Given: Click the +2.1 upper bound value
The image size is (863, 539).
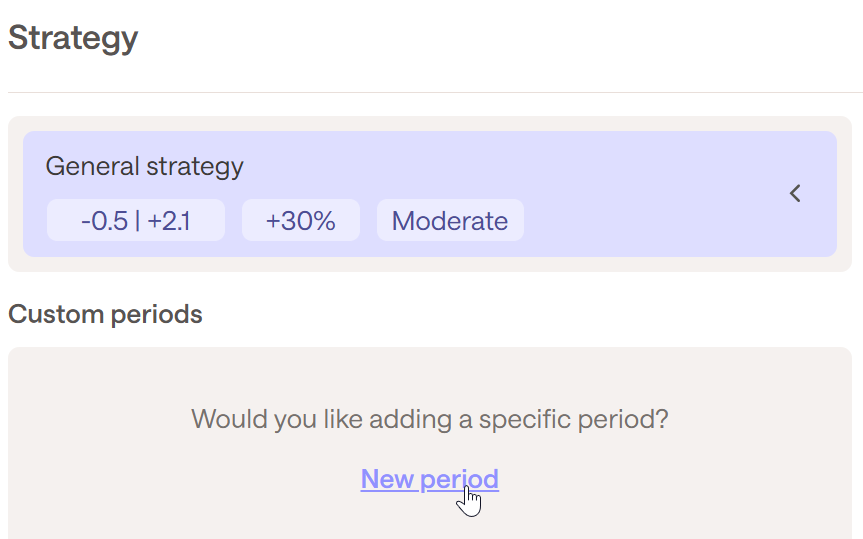Looking at the screenshot, I should pos(169,221).
